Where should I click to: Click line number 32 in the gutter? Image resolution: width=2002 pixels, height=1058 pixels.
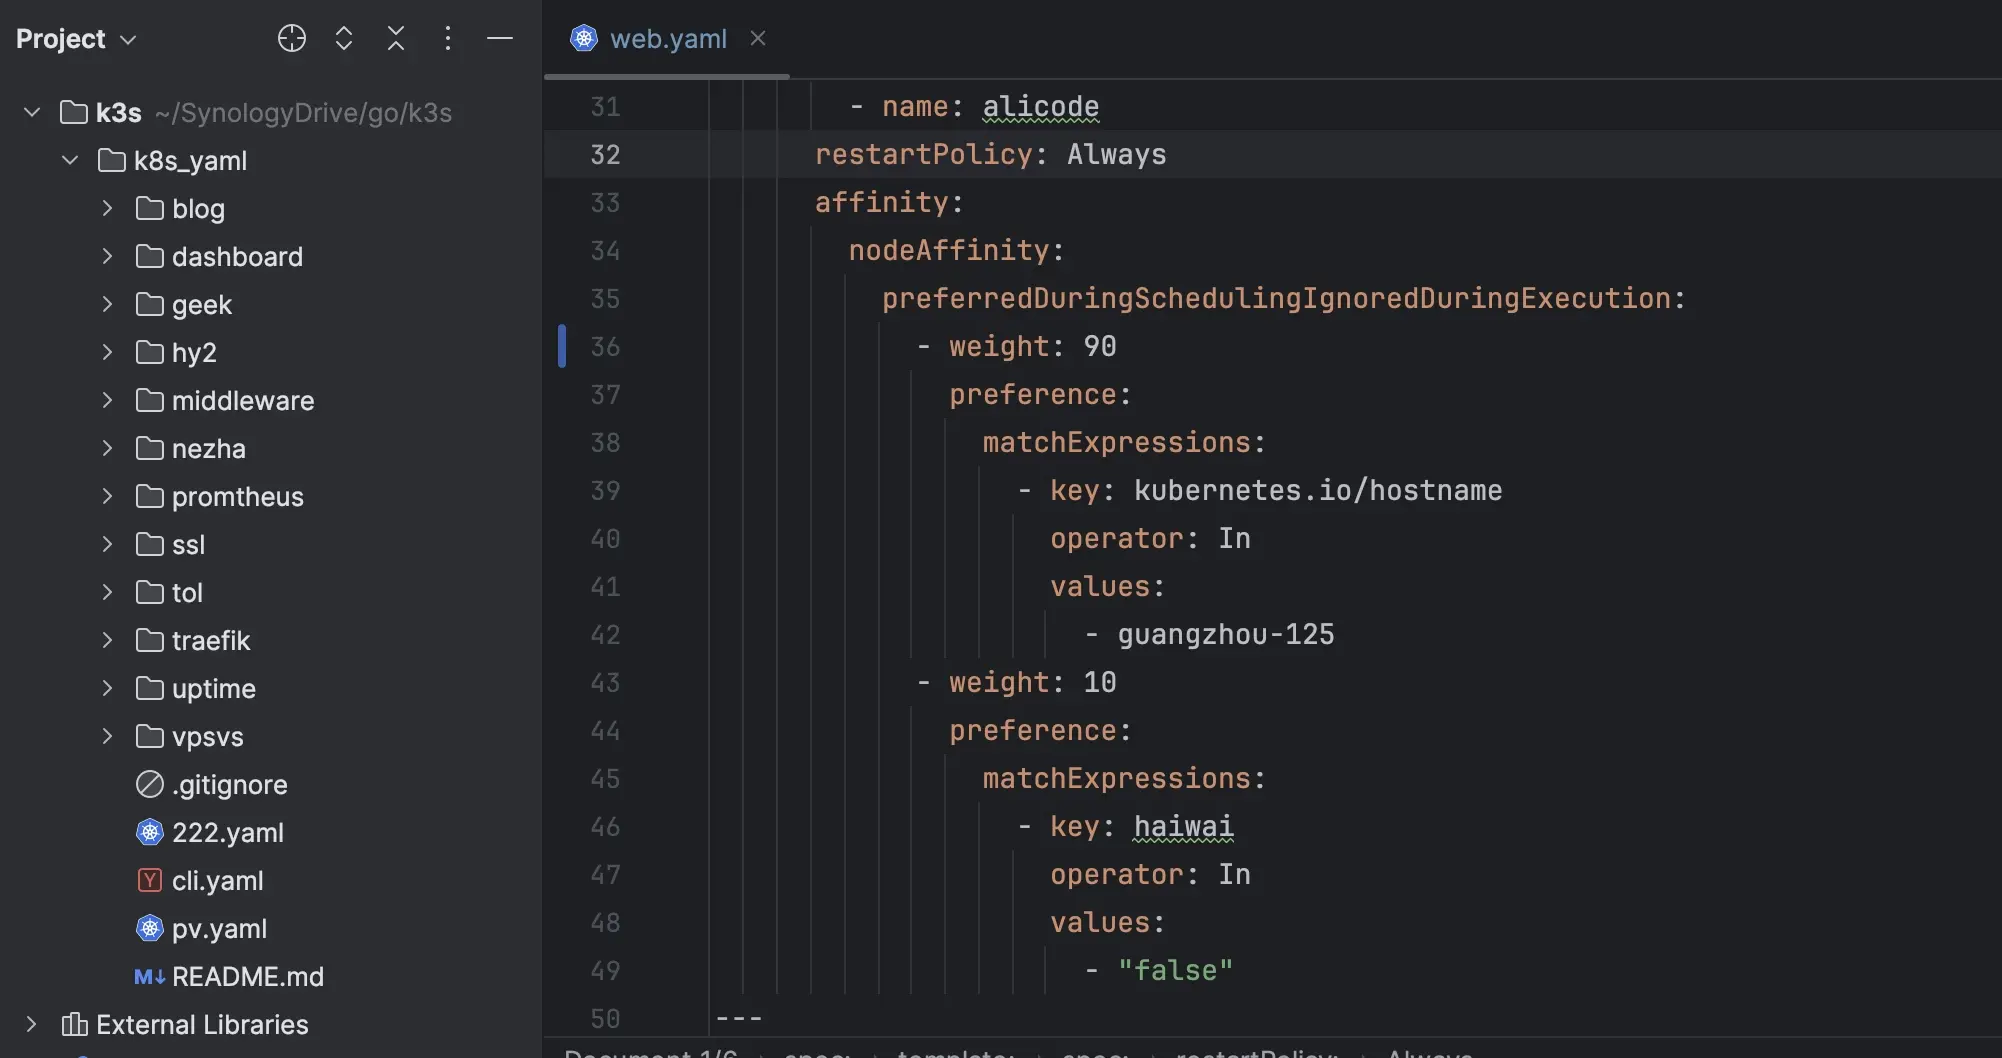(605, 154)
